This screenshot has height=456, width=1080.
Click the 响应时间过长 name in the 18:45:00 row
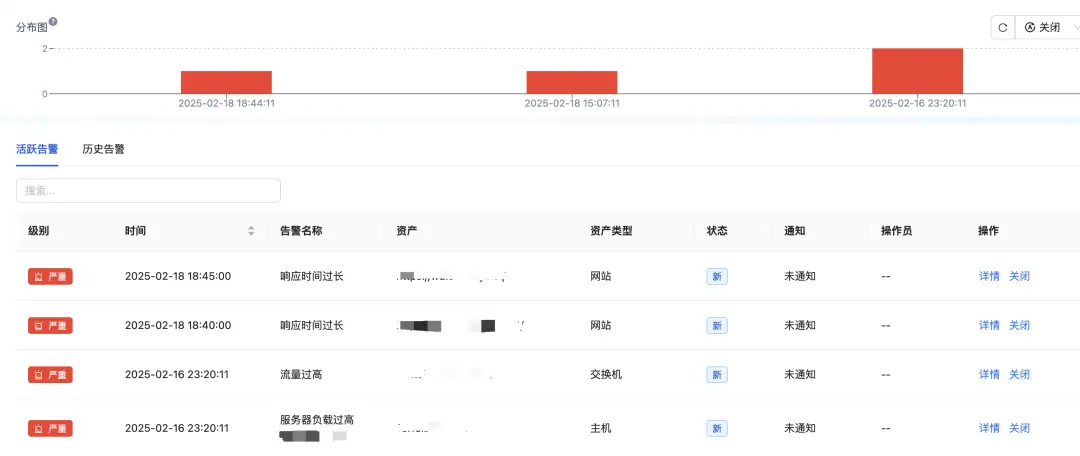coord(311,276)
